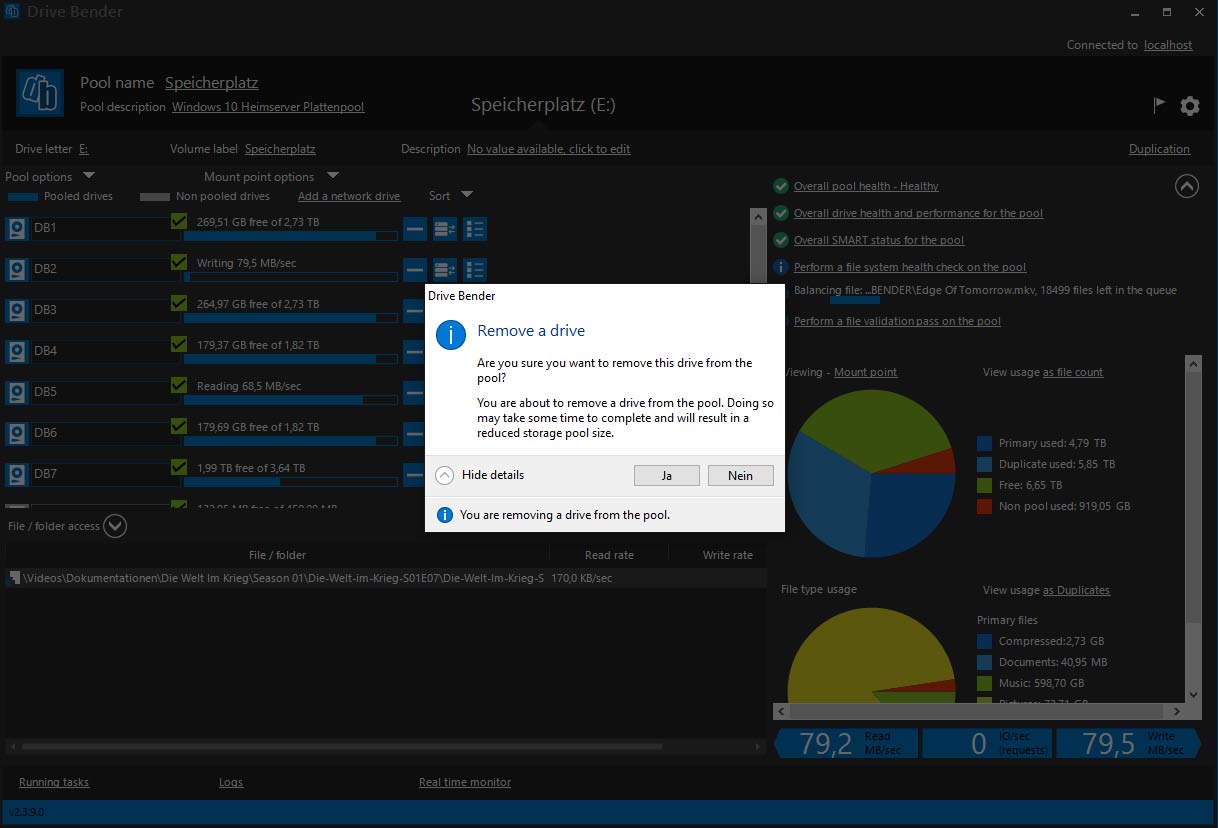Click the minus remove icon for DB3
Viewport: 1218px width, 828px height.
pyautogui.click(x=414, y=311)
